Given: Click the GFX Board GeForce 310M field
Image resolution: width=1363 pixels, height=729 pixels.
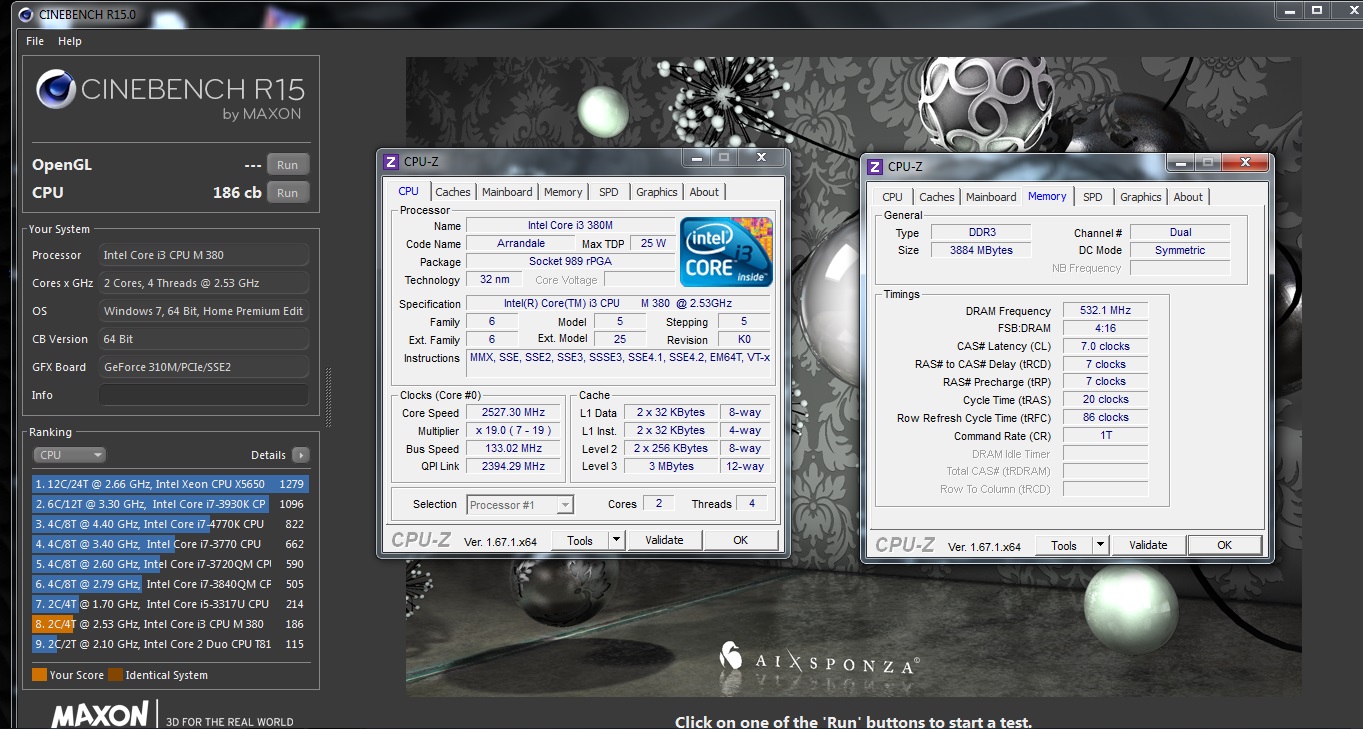Looking at the screenshot, I should pyautogui.click(x=203, y=367).
